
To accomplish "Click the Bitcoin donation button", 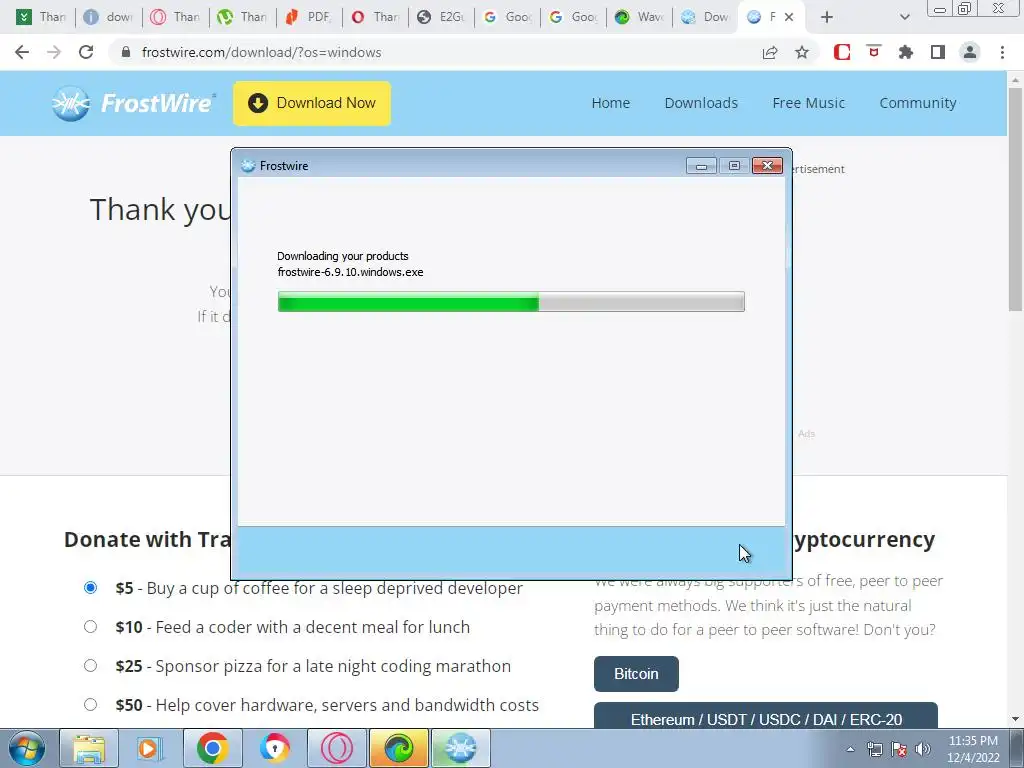I will tap(636, 674).
